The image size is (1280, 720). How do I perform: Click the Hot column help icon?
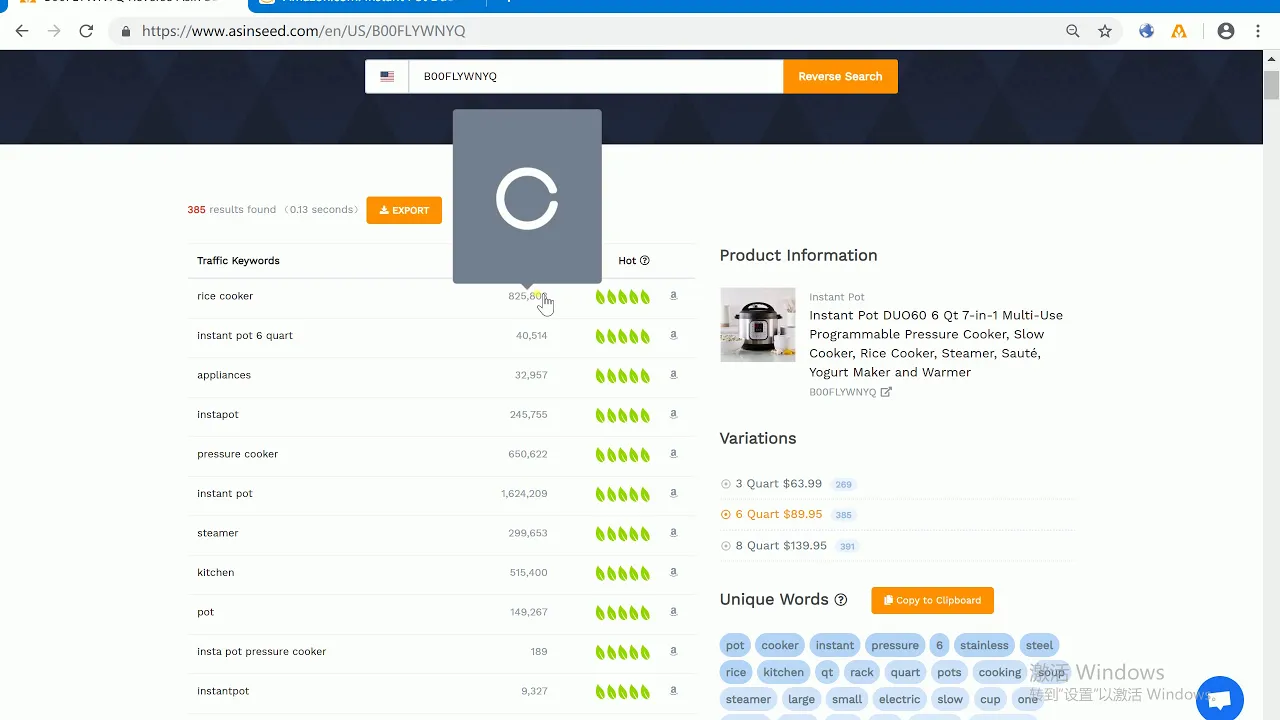(645, 261)
